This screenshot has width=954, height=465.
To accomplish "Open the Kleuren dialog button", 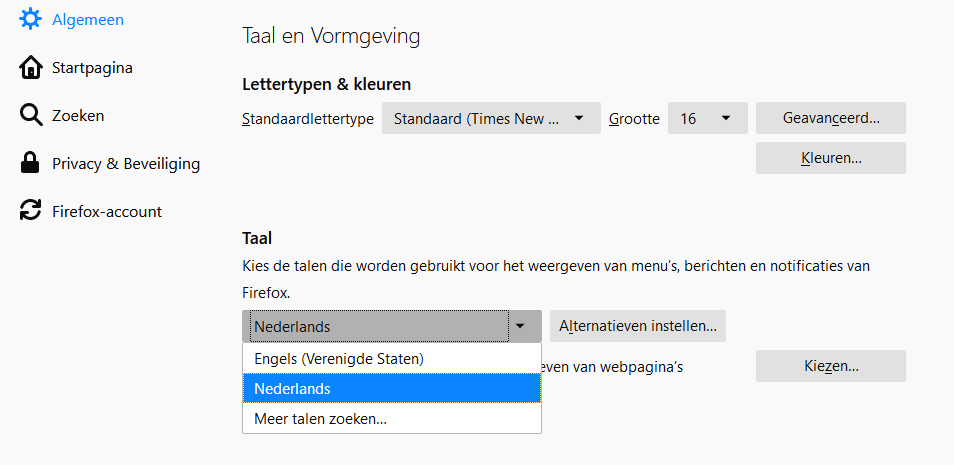I will pos(830,158).
